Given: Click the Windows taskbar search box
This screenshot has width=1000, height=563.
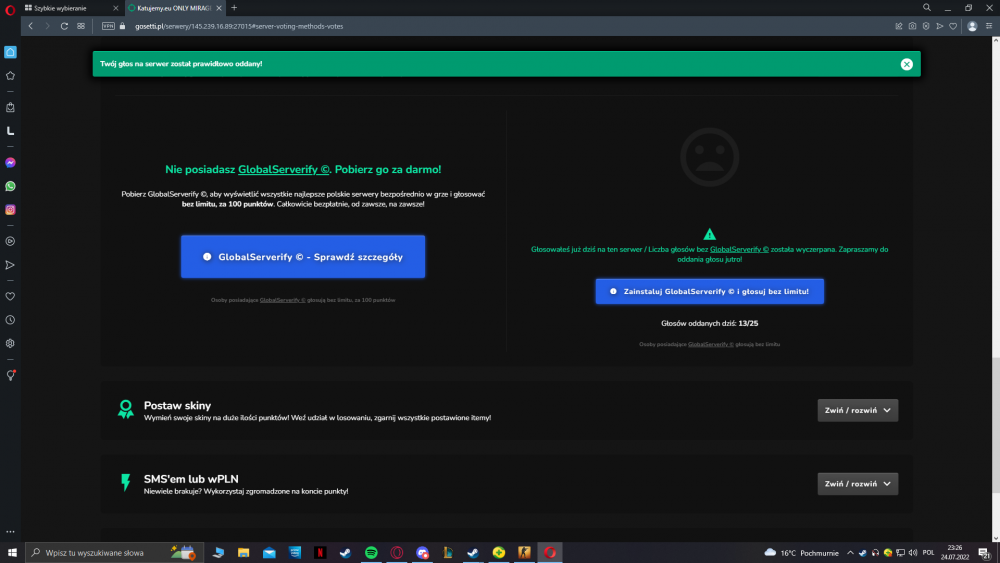Looking at the screenshot, I should [x=115, y=553].
